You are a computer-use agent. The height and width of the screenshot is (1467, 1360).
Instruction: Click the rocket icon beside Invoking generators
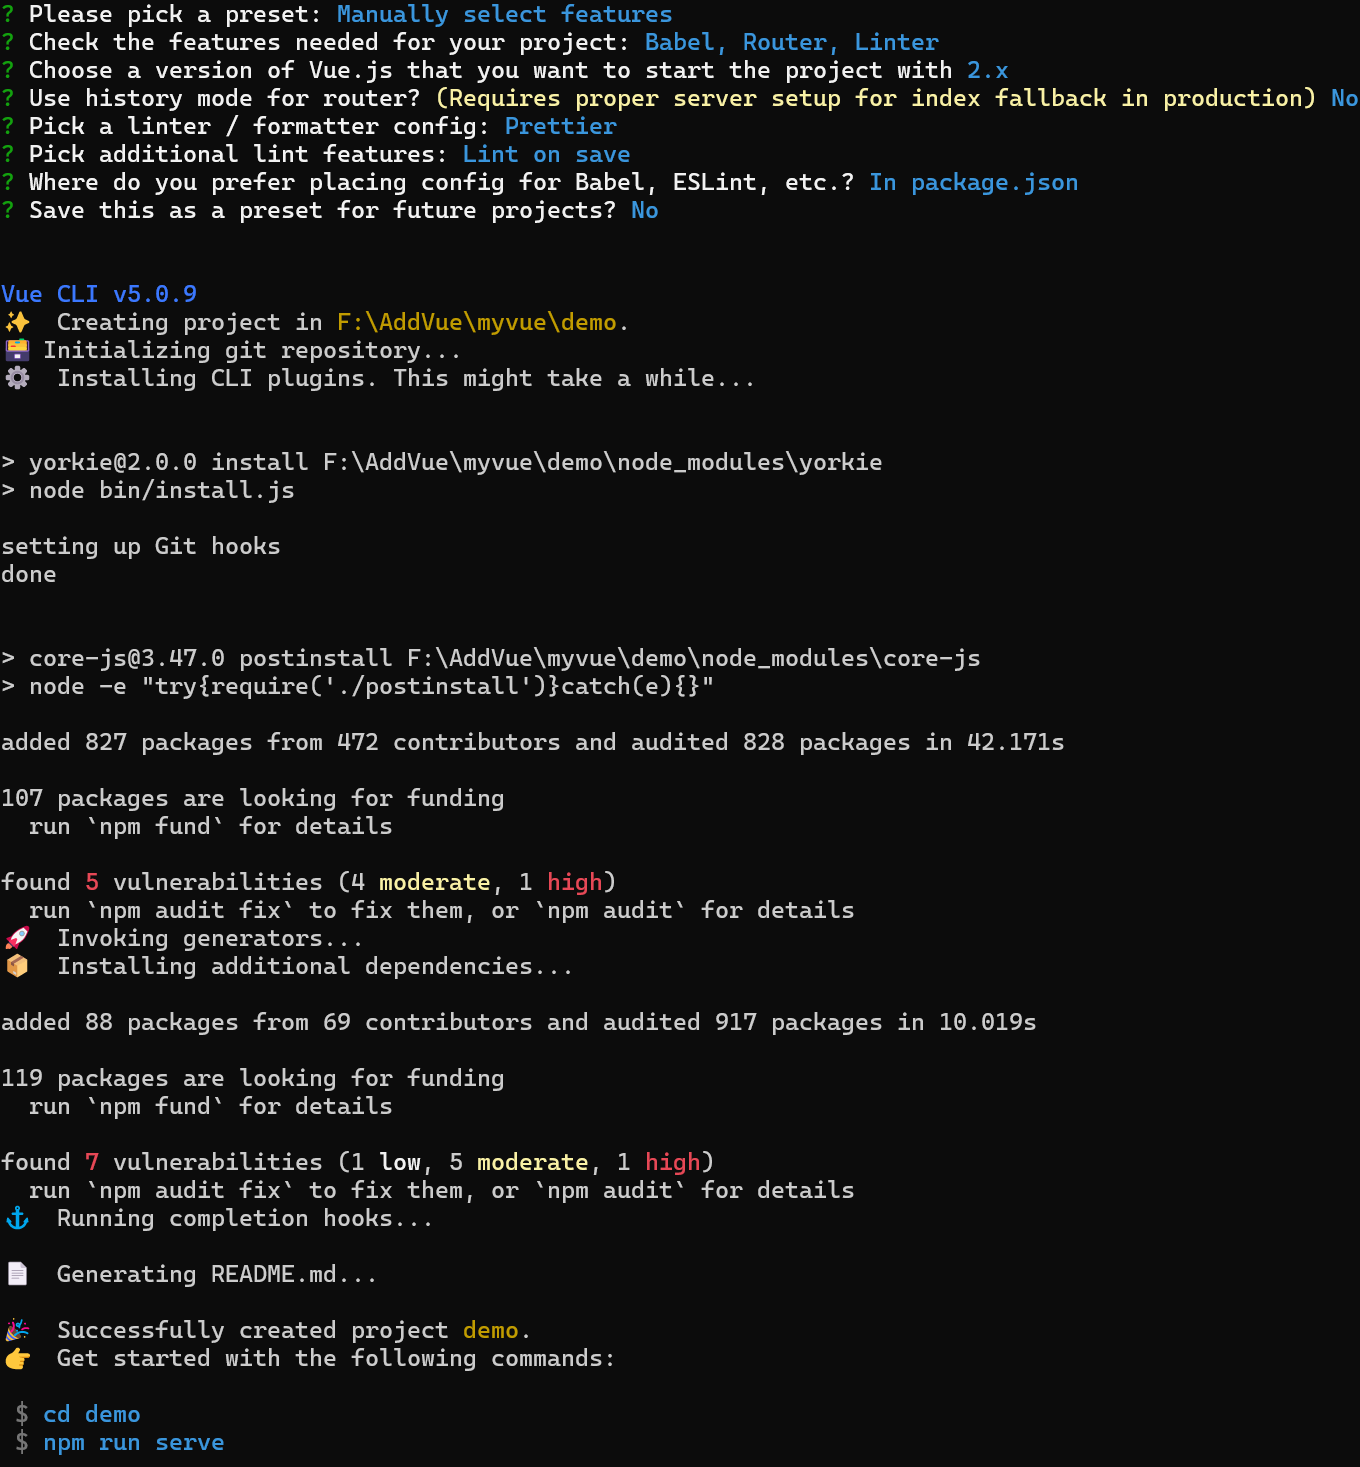point(17,938)
